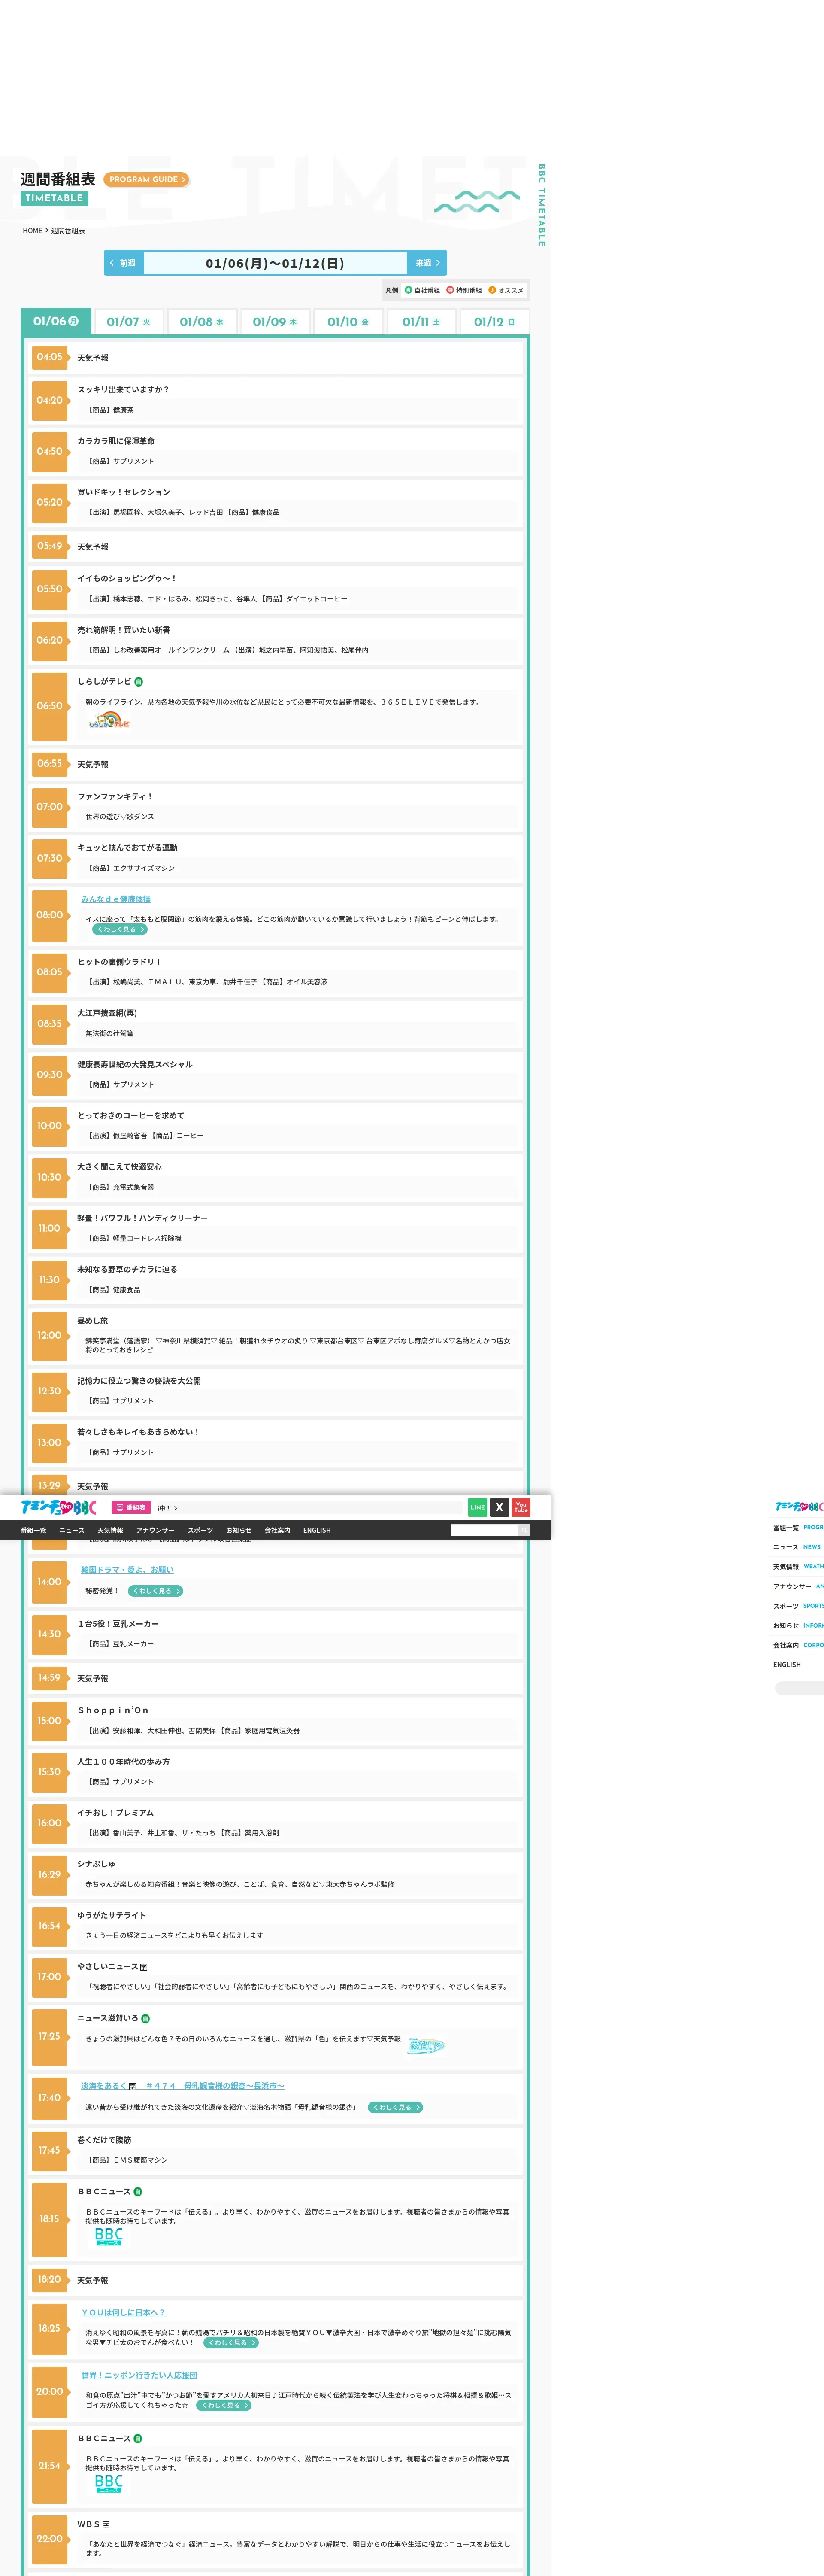
Task: Click the BBC site logo in header
Action: tap(58, 1507)
